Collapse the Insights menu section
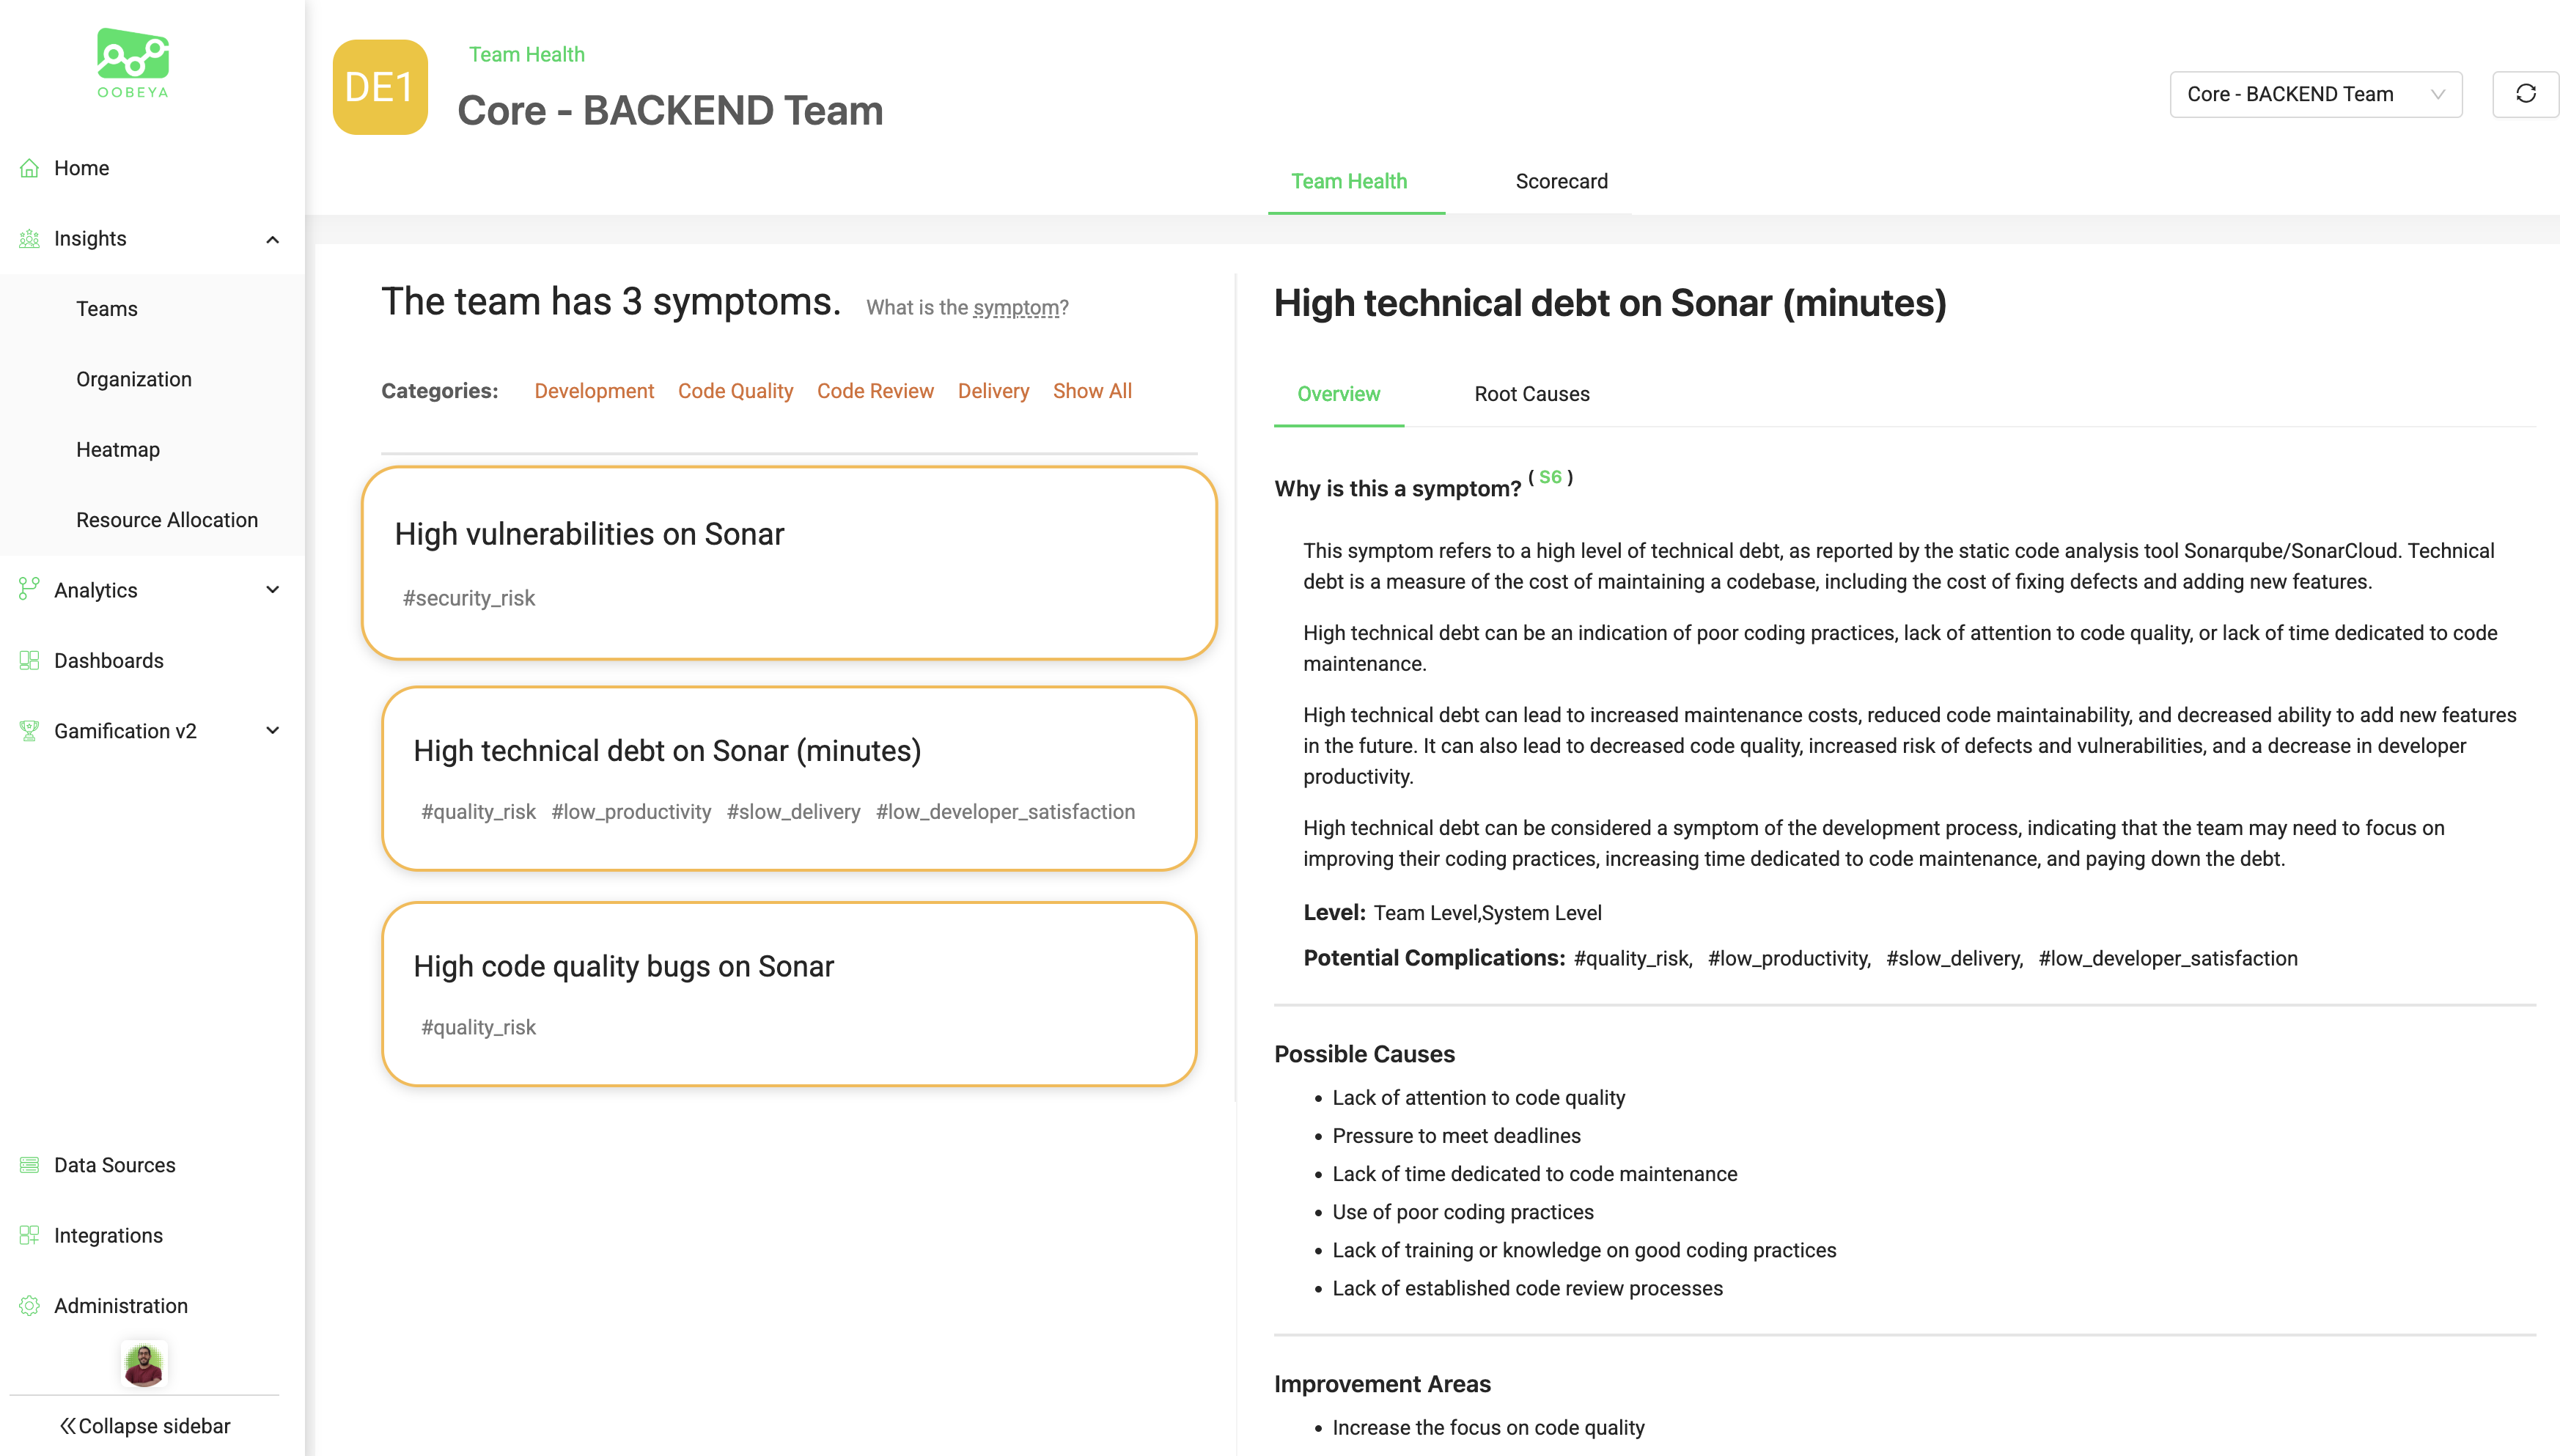2560x1456 pixels. pyautogui.click(x=272, y=239)
